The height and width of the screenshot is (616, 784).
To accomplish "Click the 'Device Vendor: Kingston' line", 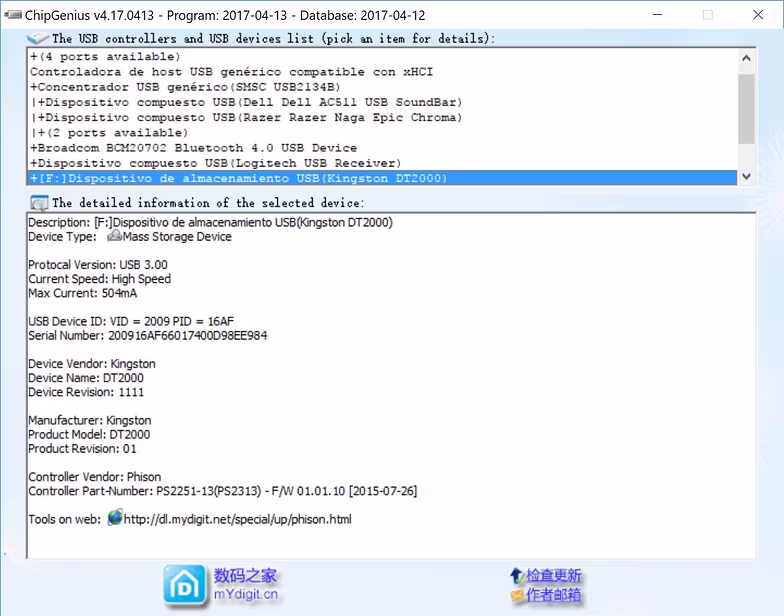I will (92, 364).
